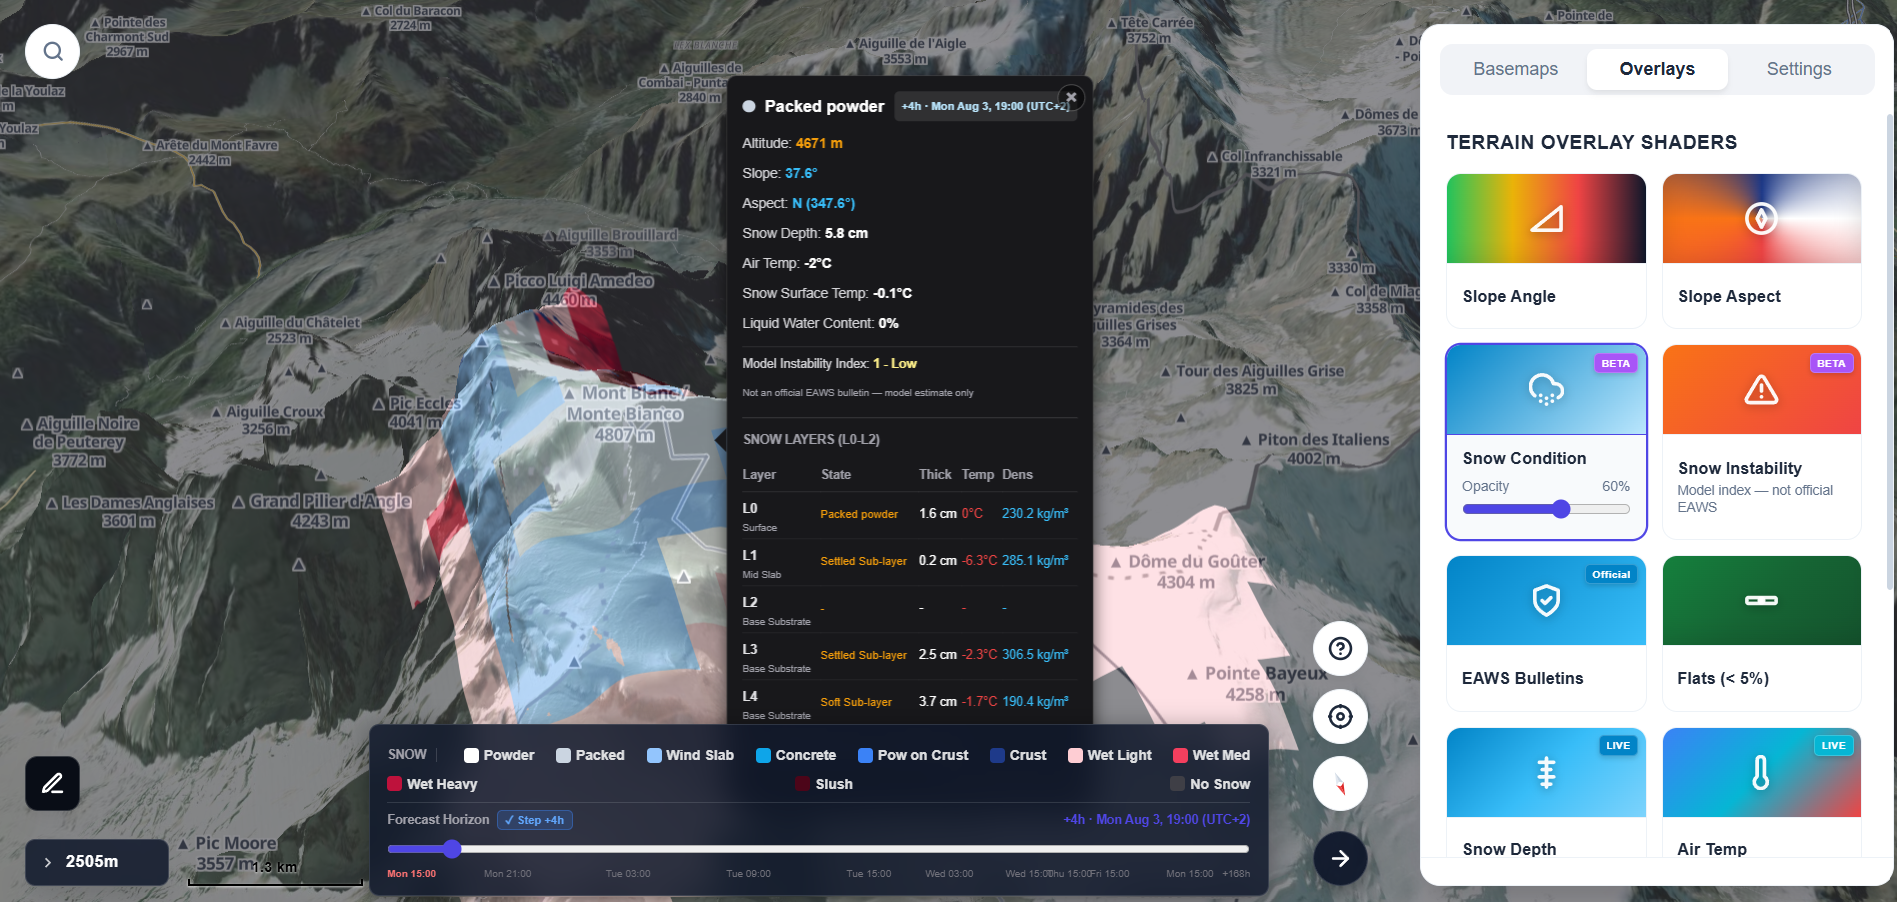Open the help question mark button

click(1340, 649)
